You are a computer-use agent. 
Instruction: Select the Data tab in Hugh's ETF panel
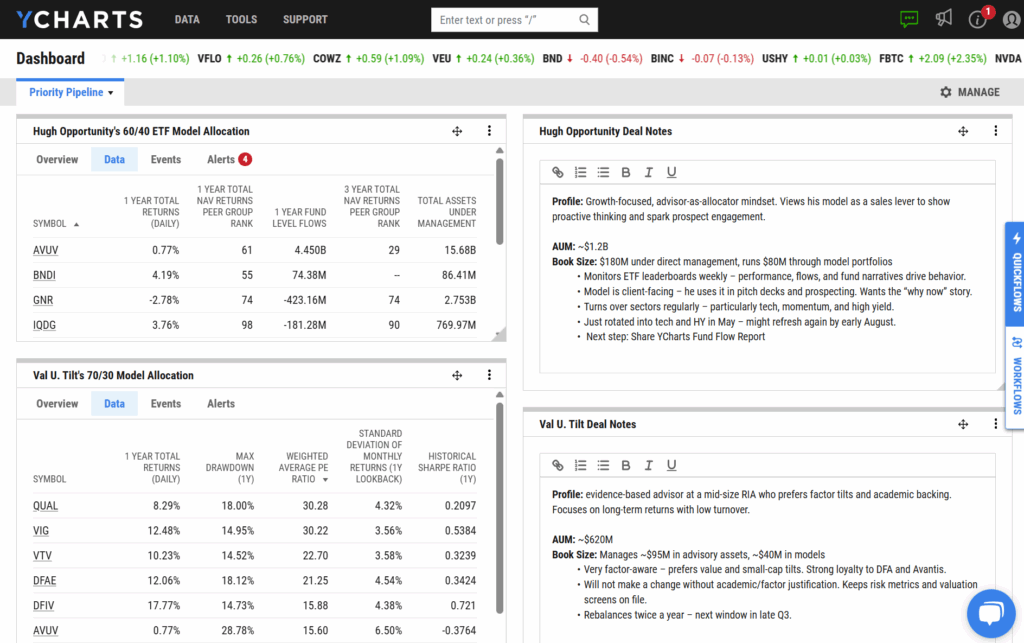click(114, 159)
